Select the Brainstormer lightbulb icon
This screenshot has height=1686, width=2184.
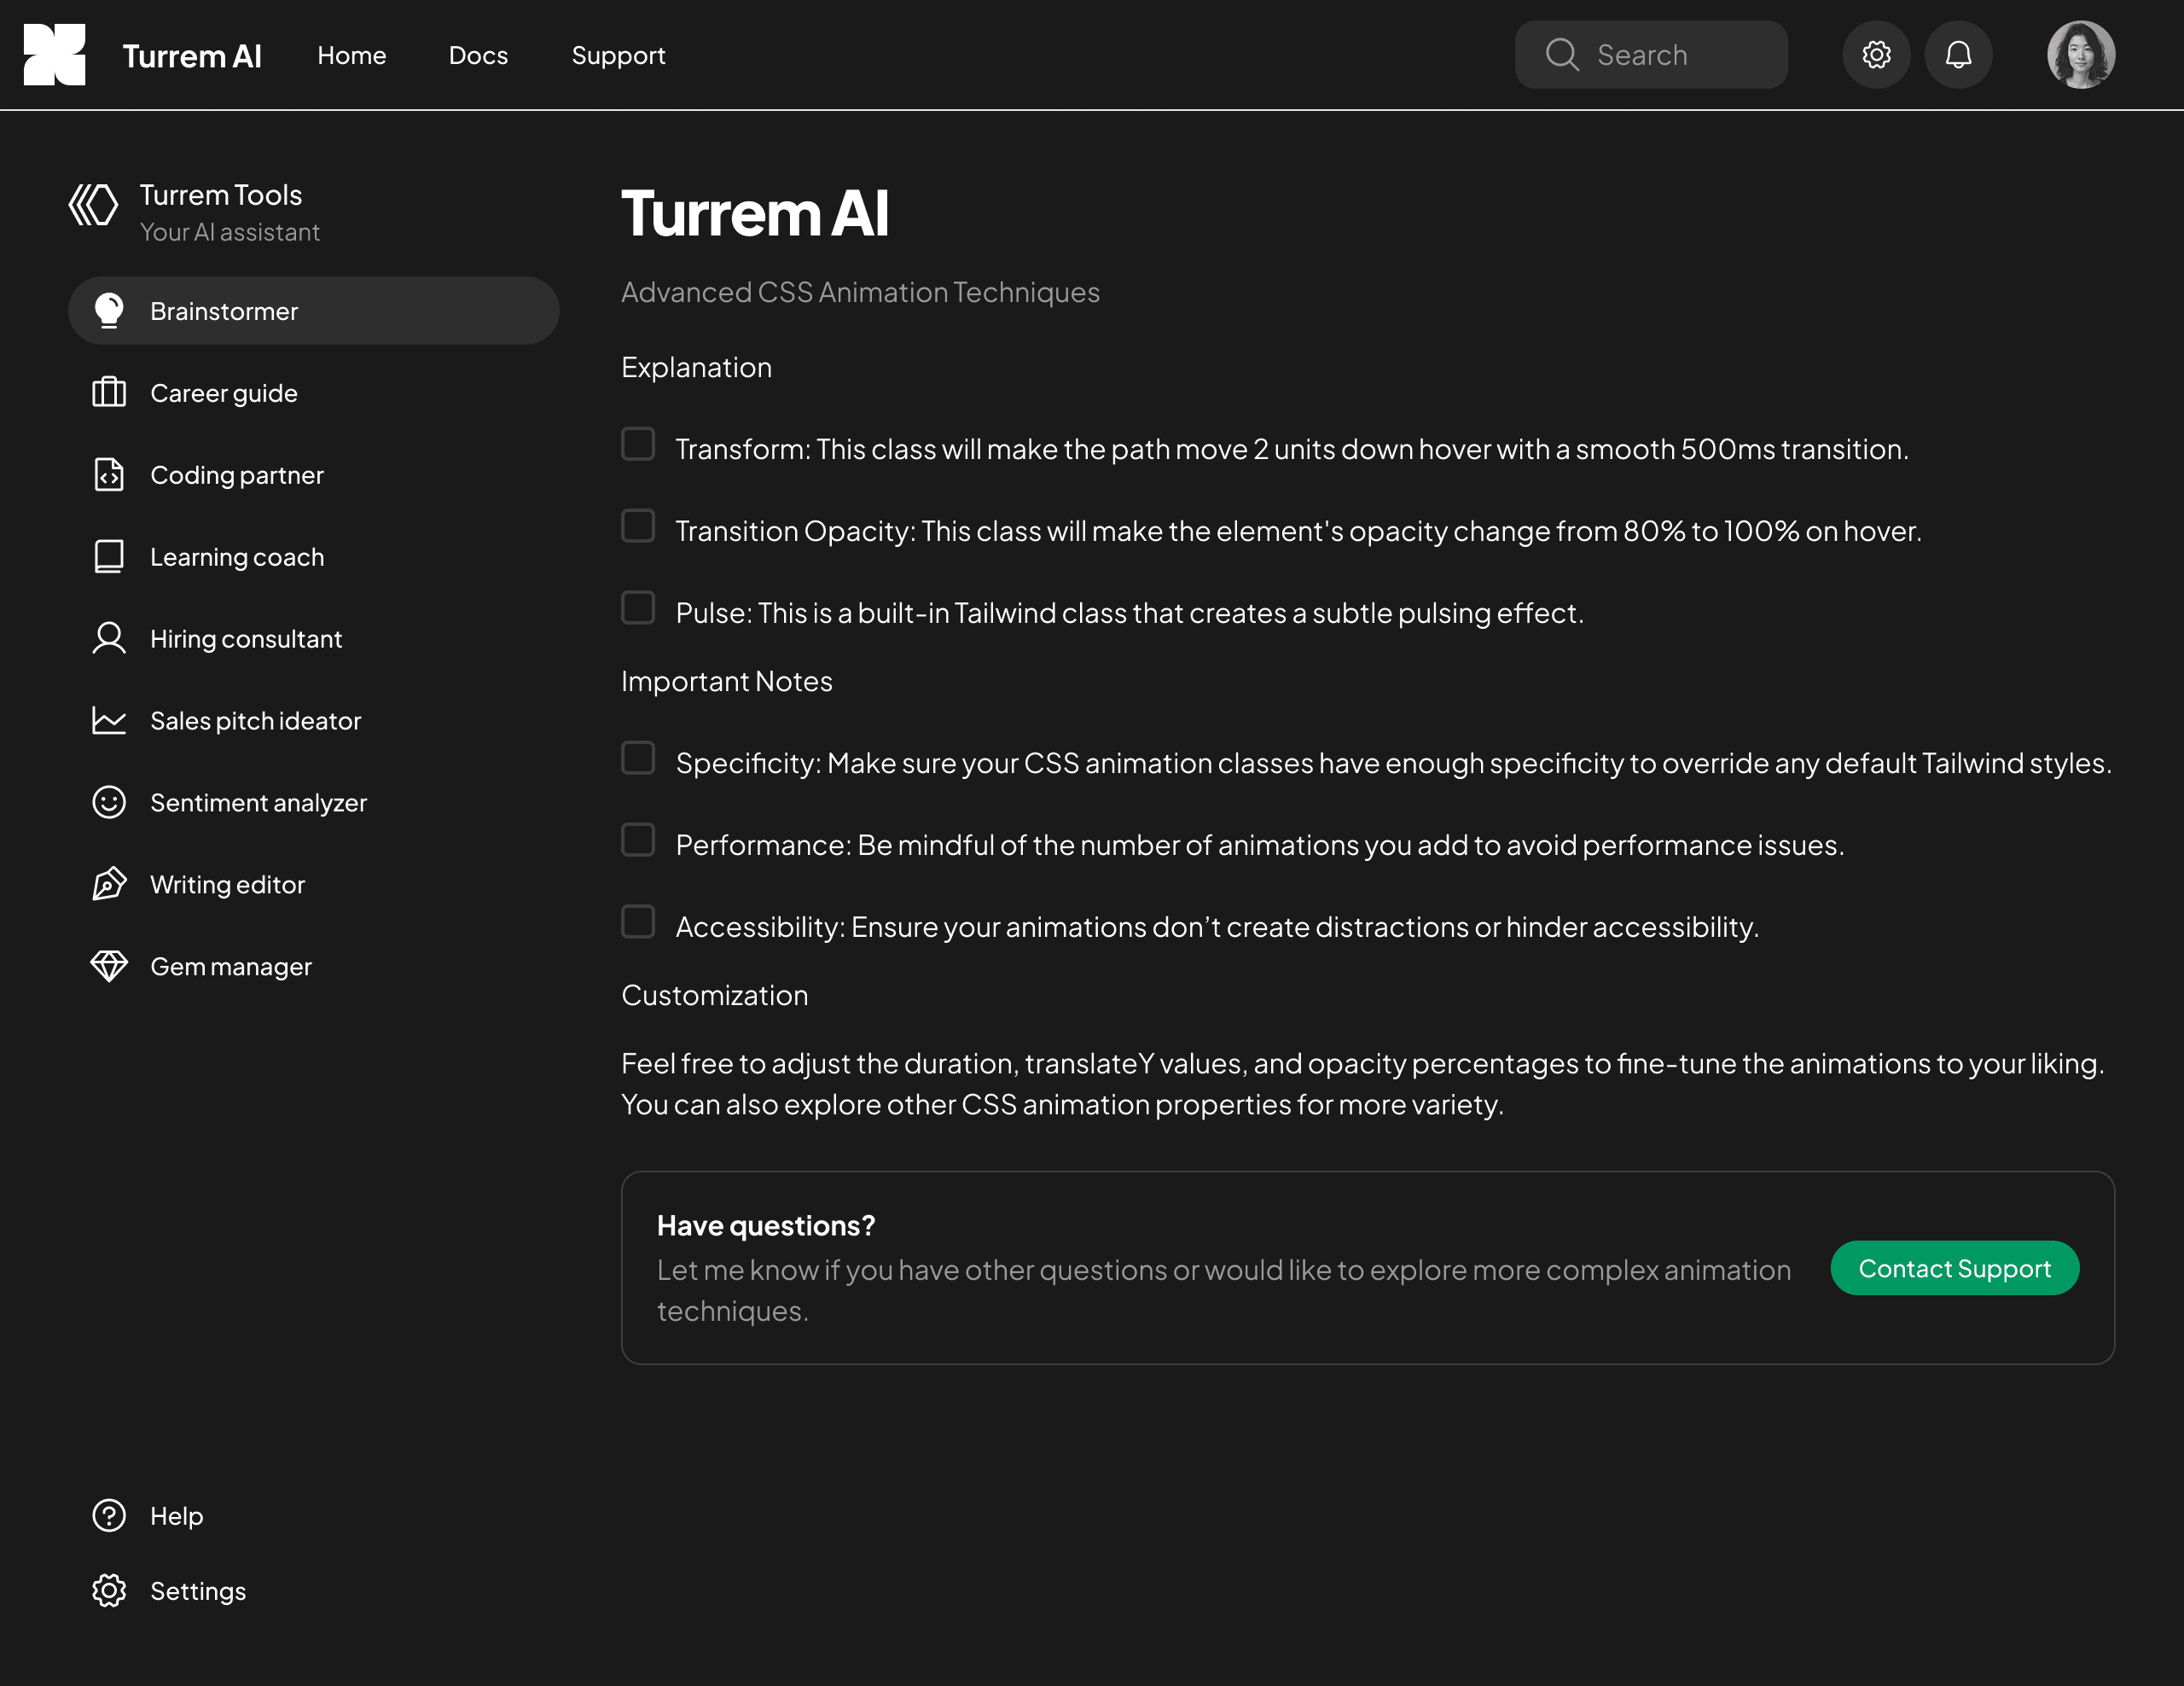108,310
